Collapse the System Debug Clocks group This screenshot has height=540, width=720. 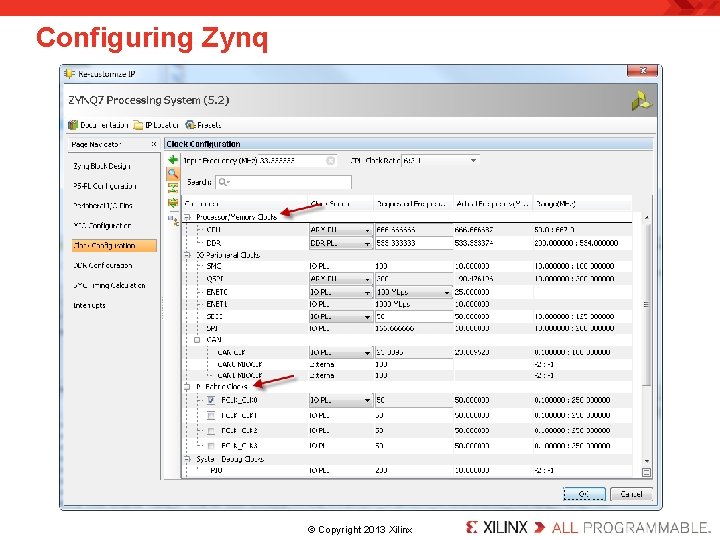(187, 459)
